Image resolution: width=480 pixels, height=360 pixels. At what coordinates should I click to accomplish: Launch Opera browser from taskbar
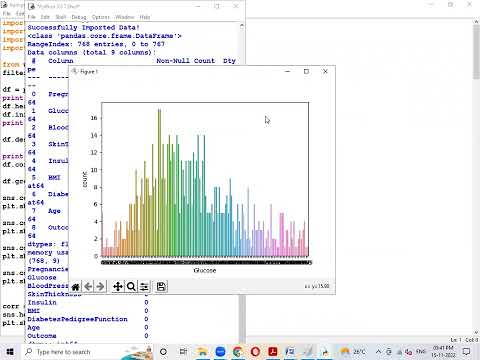255,352
